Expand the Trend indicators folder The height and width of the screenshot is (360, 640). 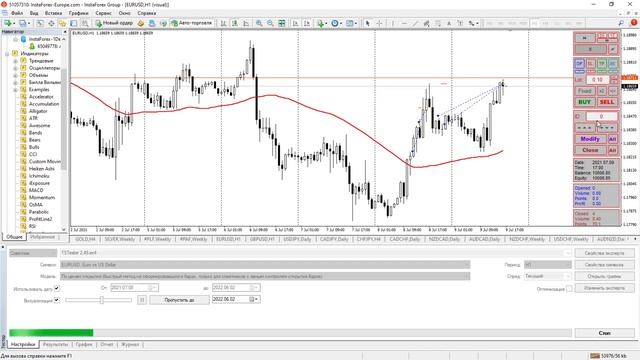pos(16,61)
